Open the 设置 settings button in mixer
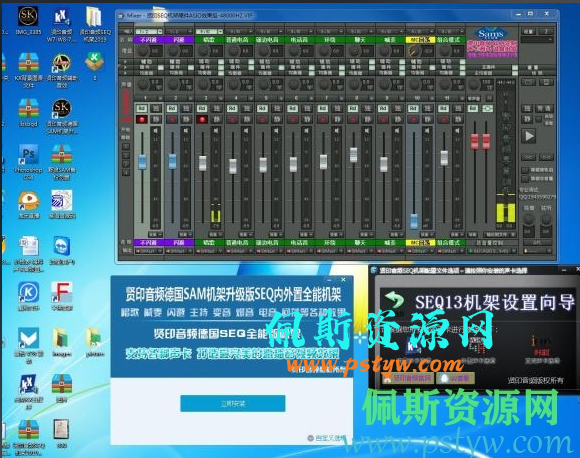 pyautogui.click(x=529, y=31)
